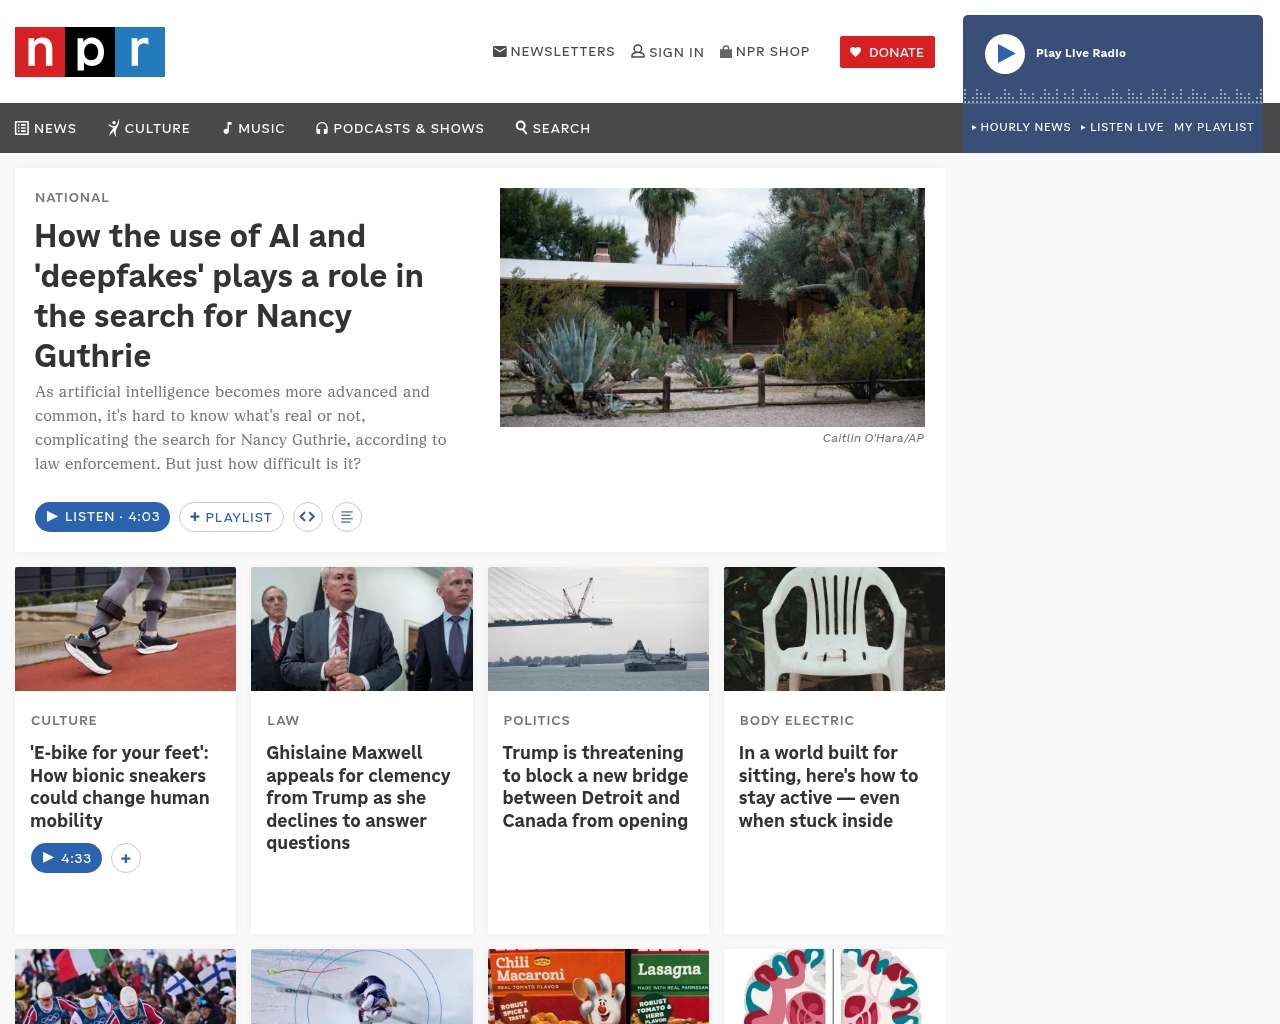Screen dimensions: 1280x1024
Task: Open the white plastic chair thumbnail
Action: pyautogui.click(x=834, y=629)
